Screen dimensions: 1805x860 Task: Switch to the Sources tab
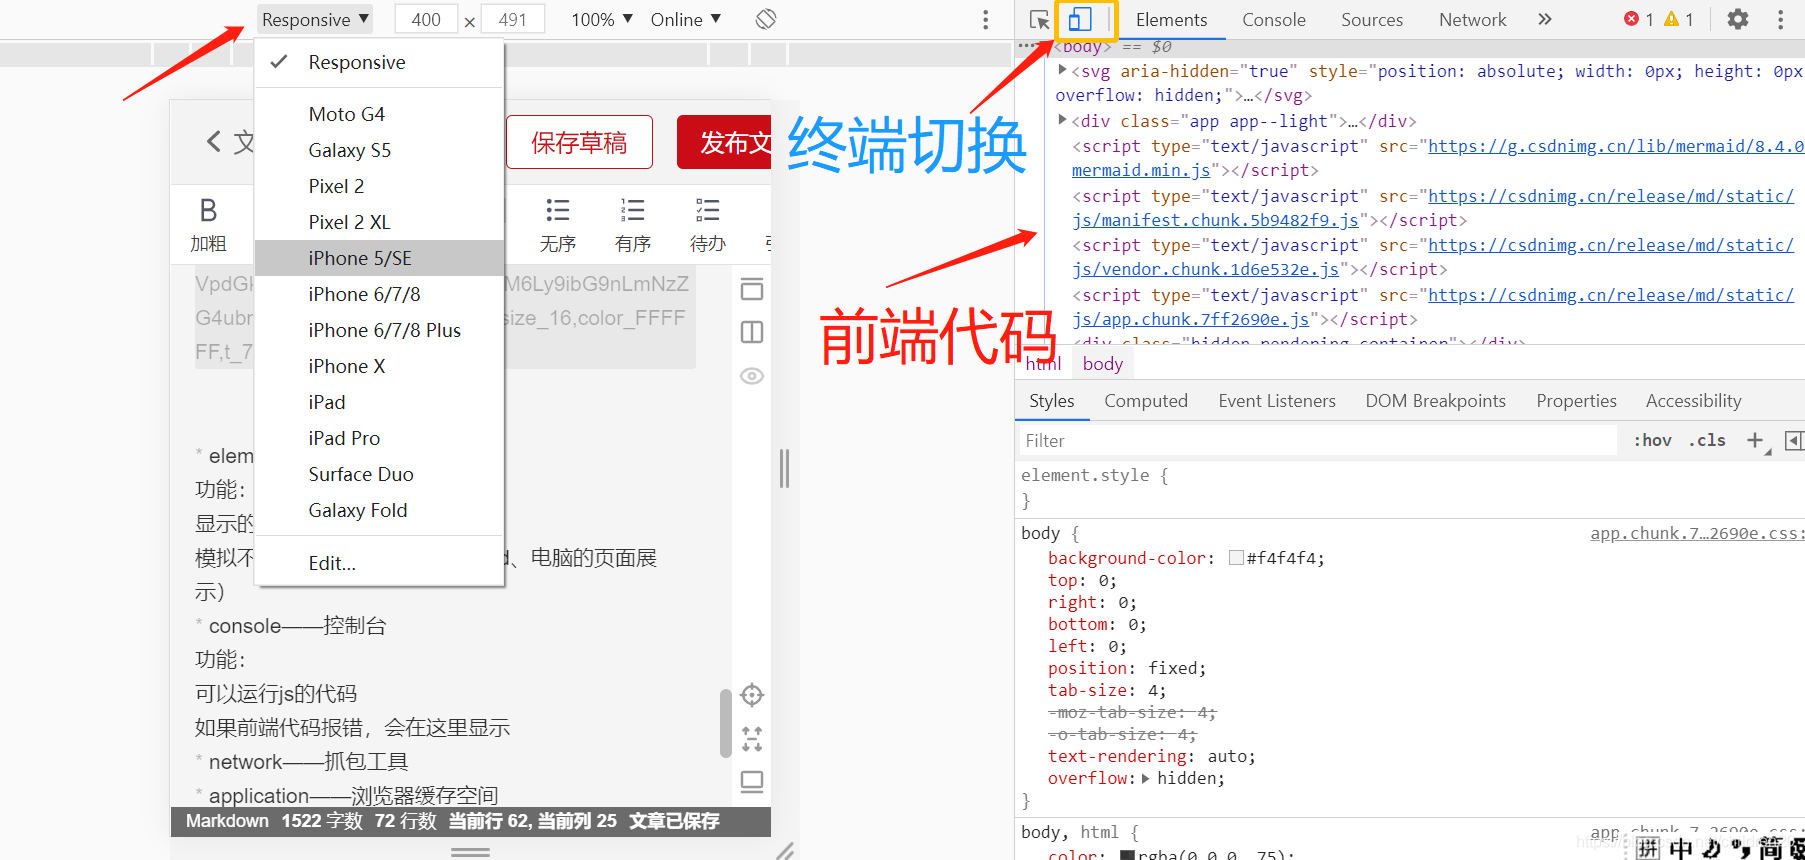click(x=1371, y=20)
